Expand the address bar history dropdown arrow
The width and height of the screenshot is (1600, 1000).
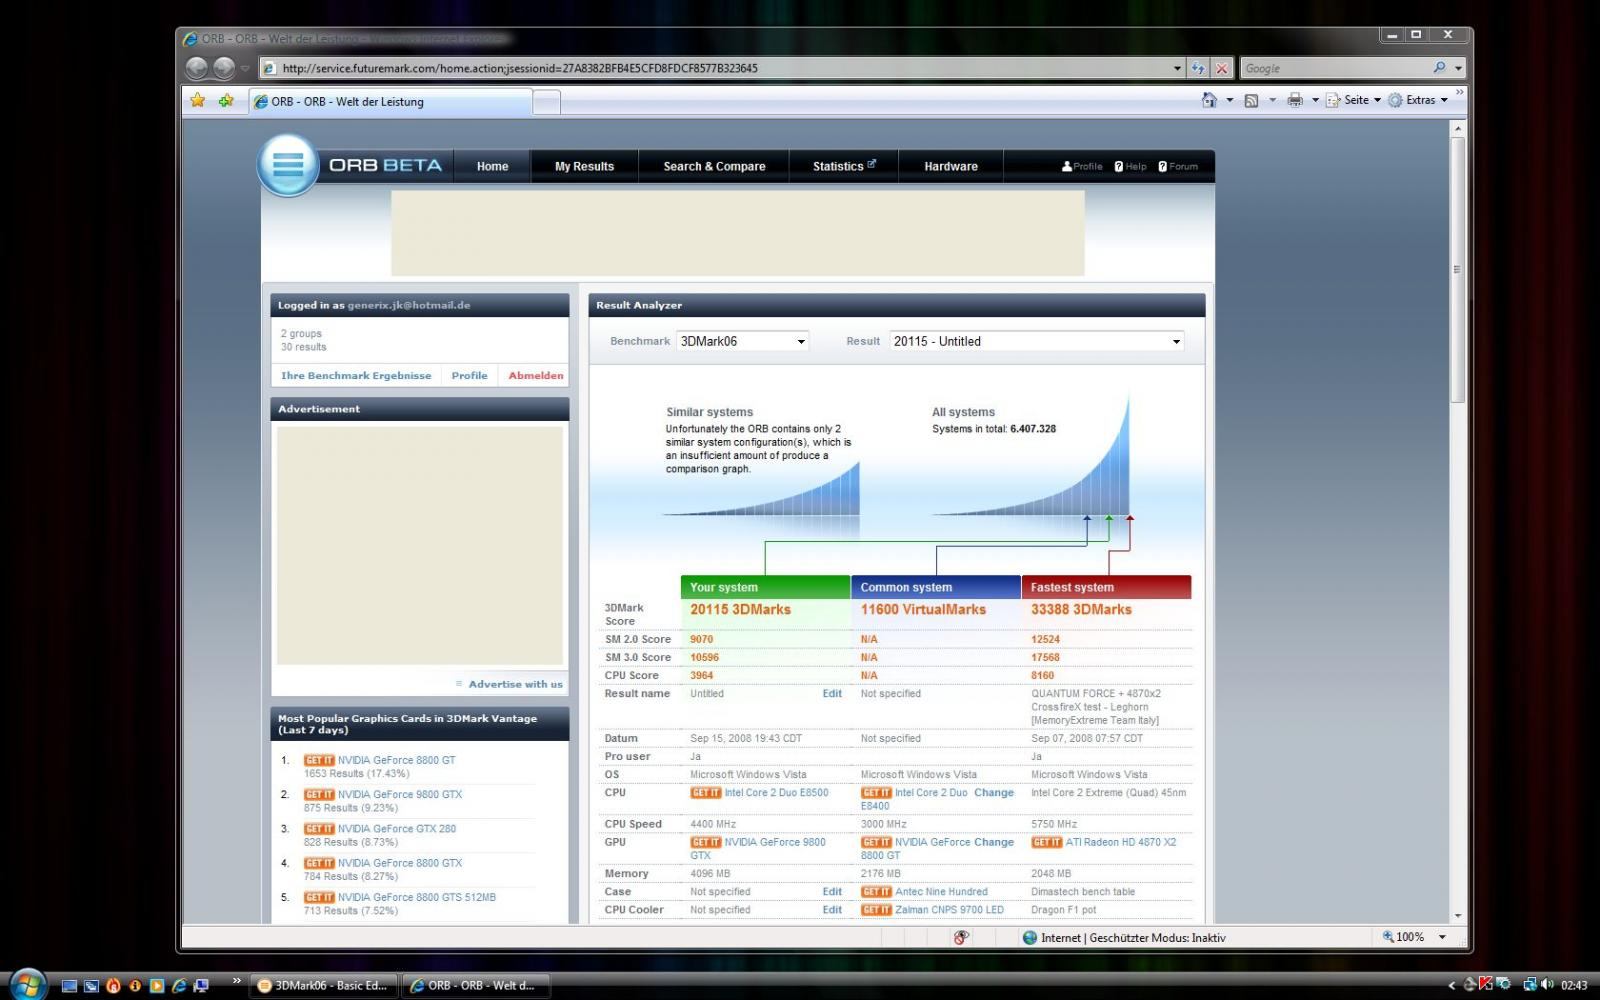coord(1177,68)
